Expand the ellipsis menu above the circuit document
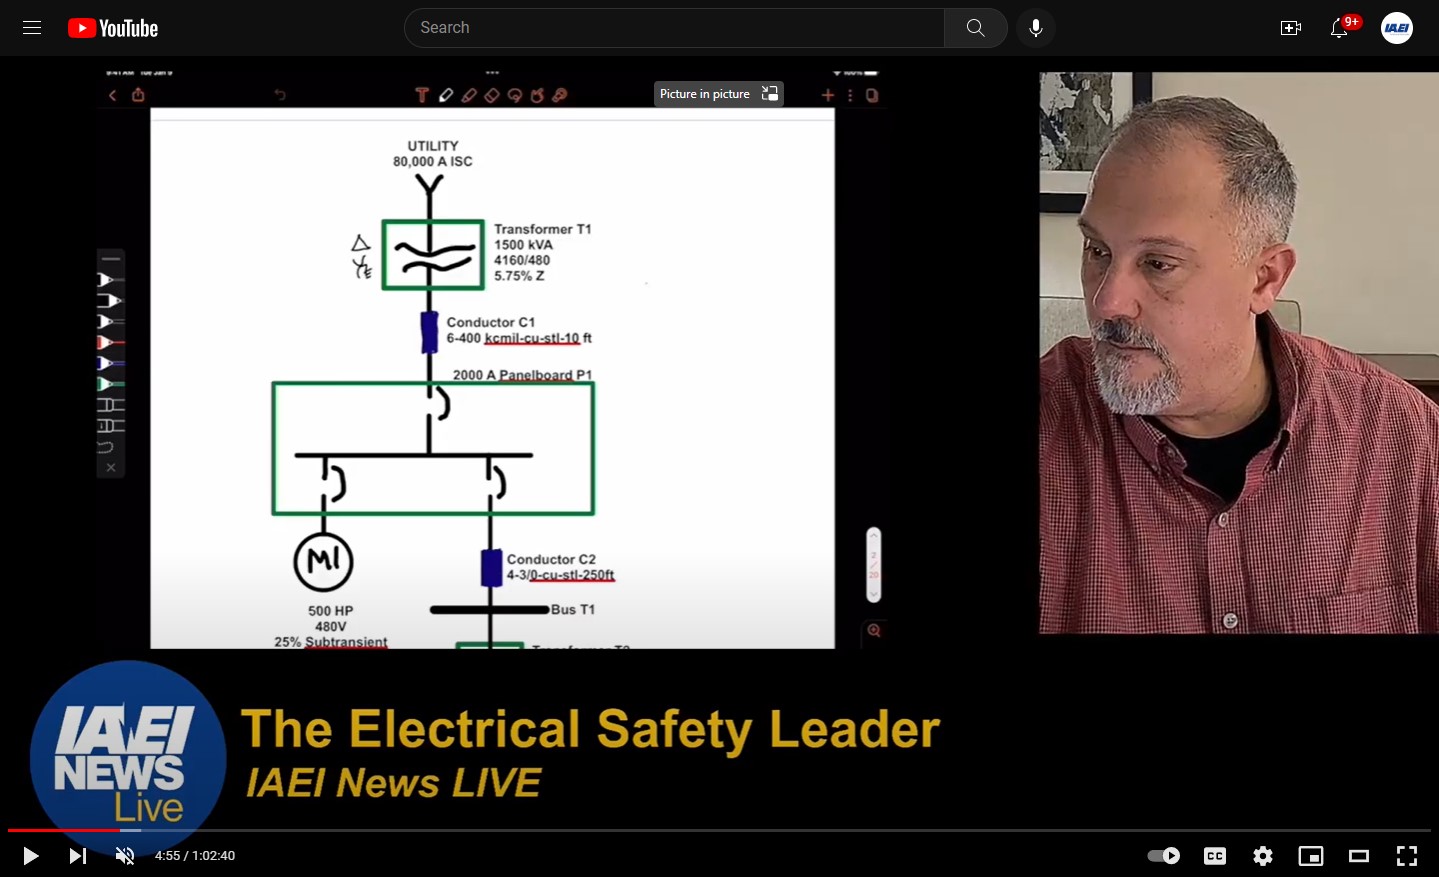The height and width of the screenshot is (877, 1439). point(492,71)
